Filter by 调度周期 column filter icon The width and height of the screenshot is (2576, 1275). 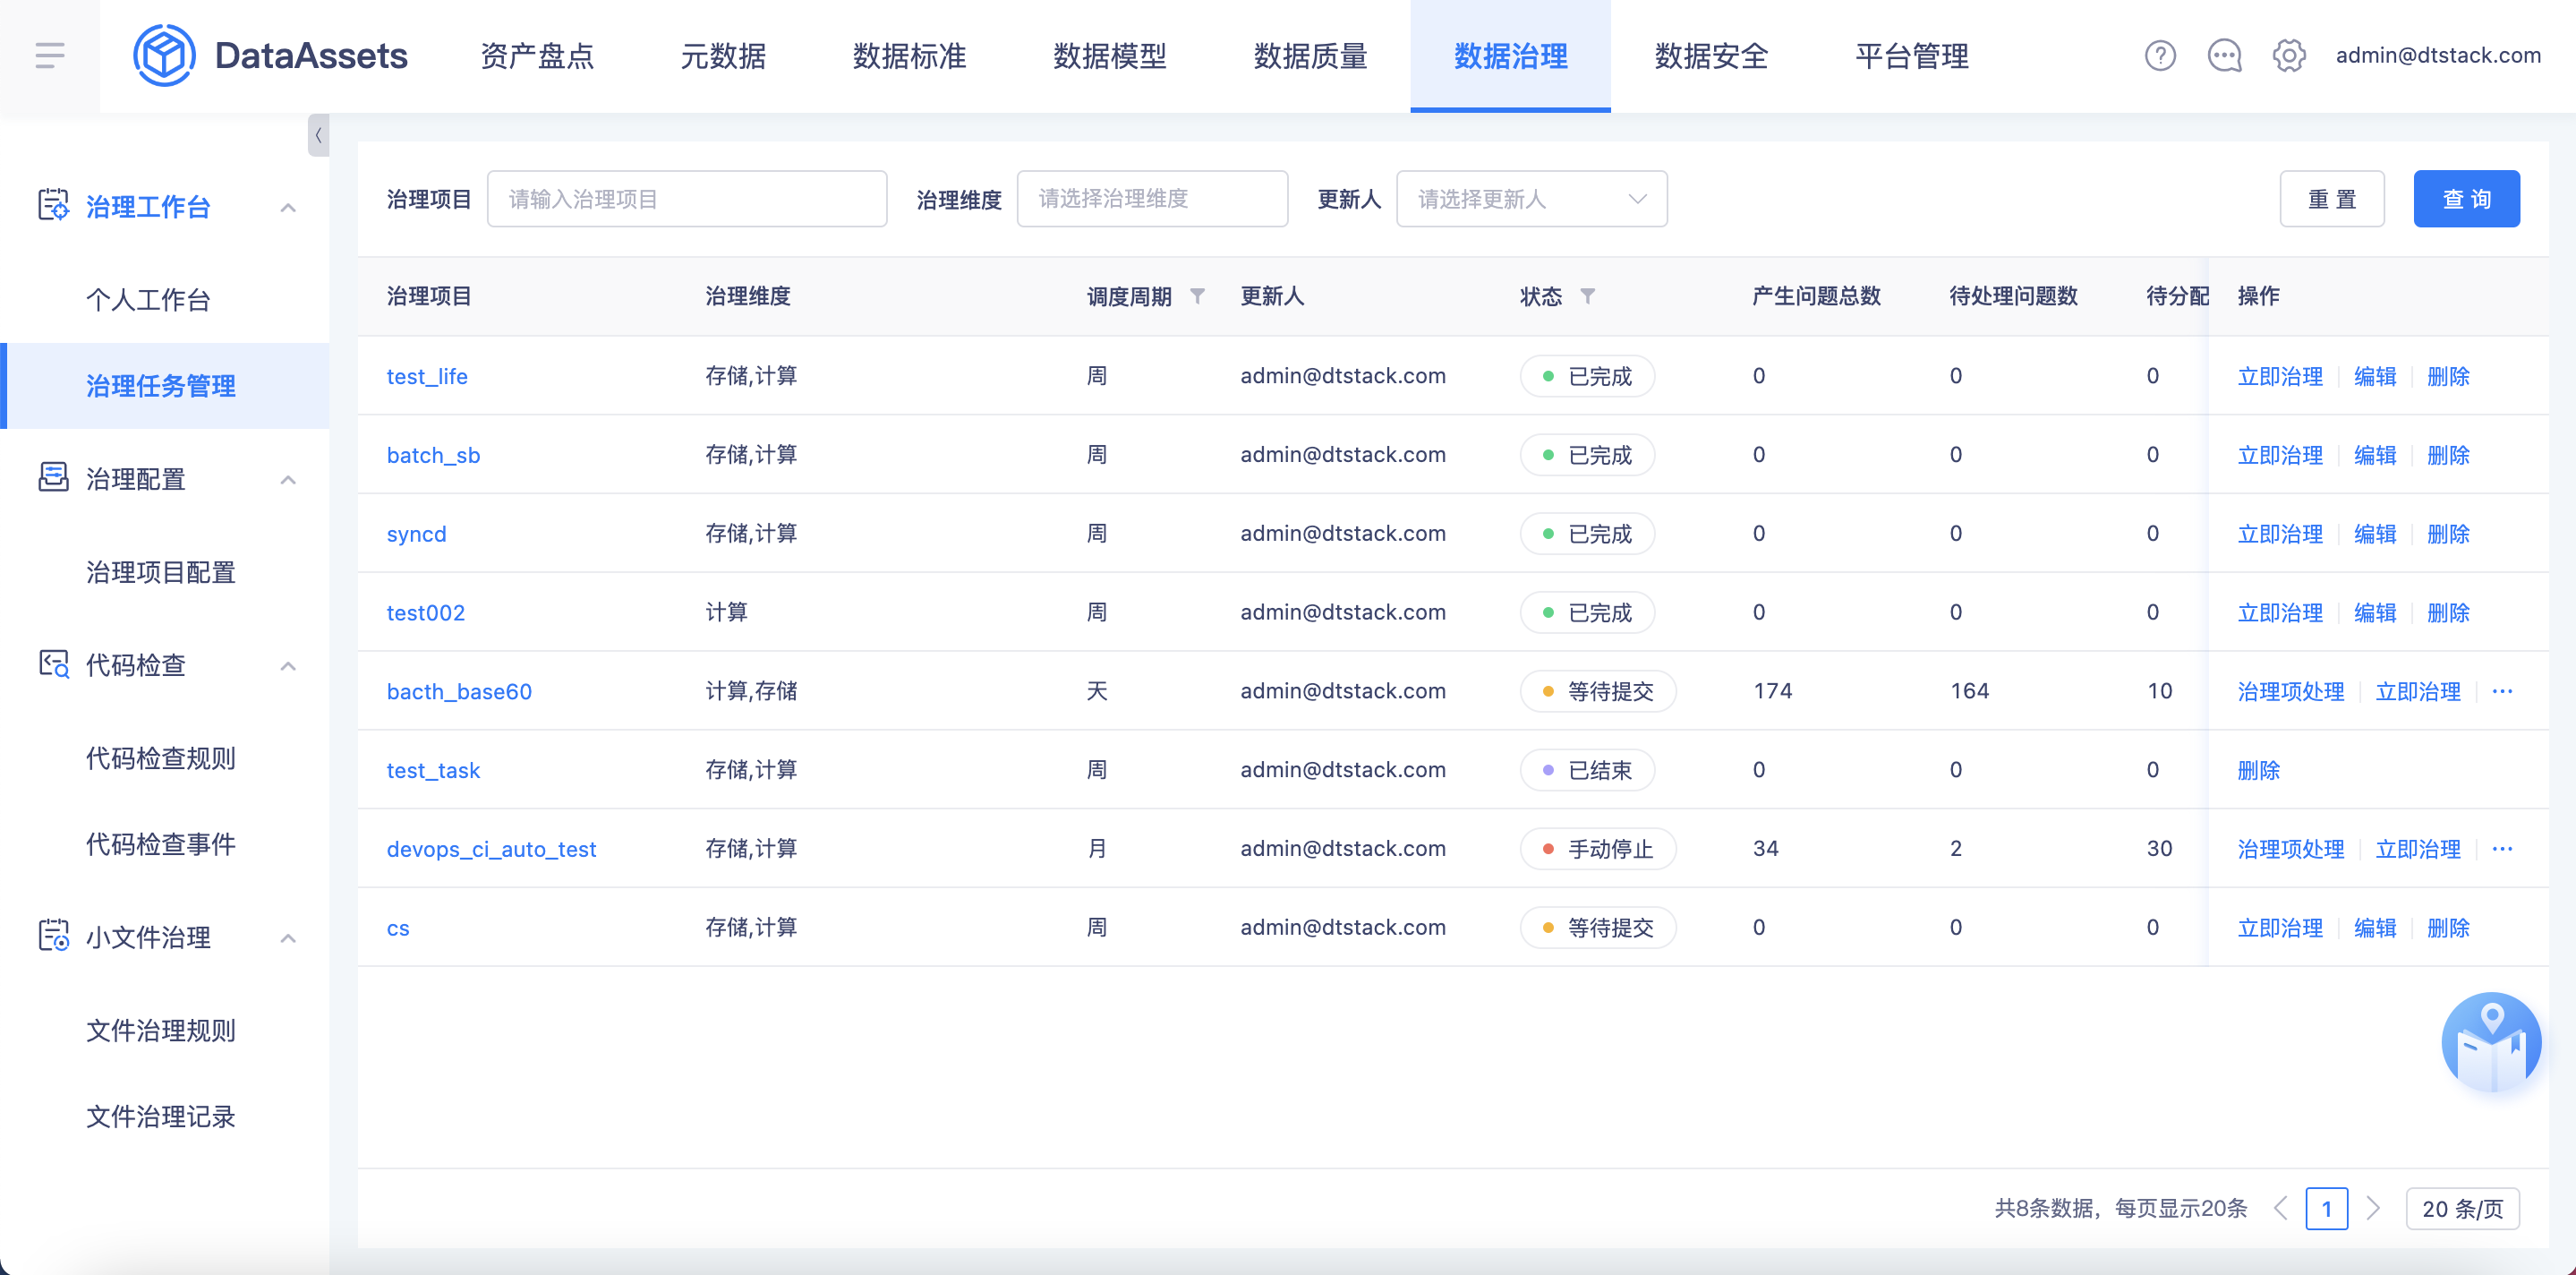1197,296
